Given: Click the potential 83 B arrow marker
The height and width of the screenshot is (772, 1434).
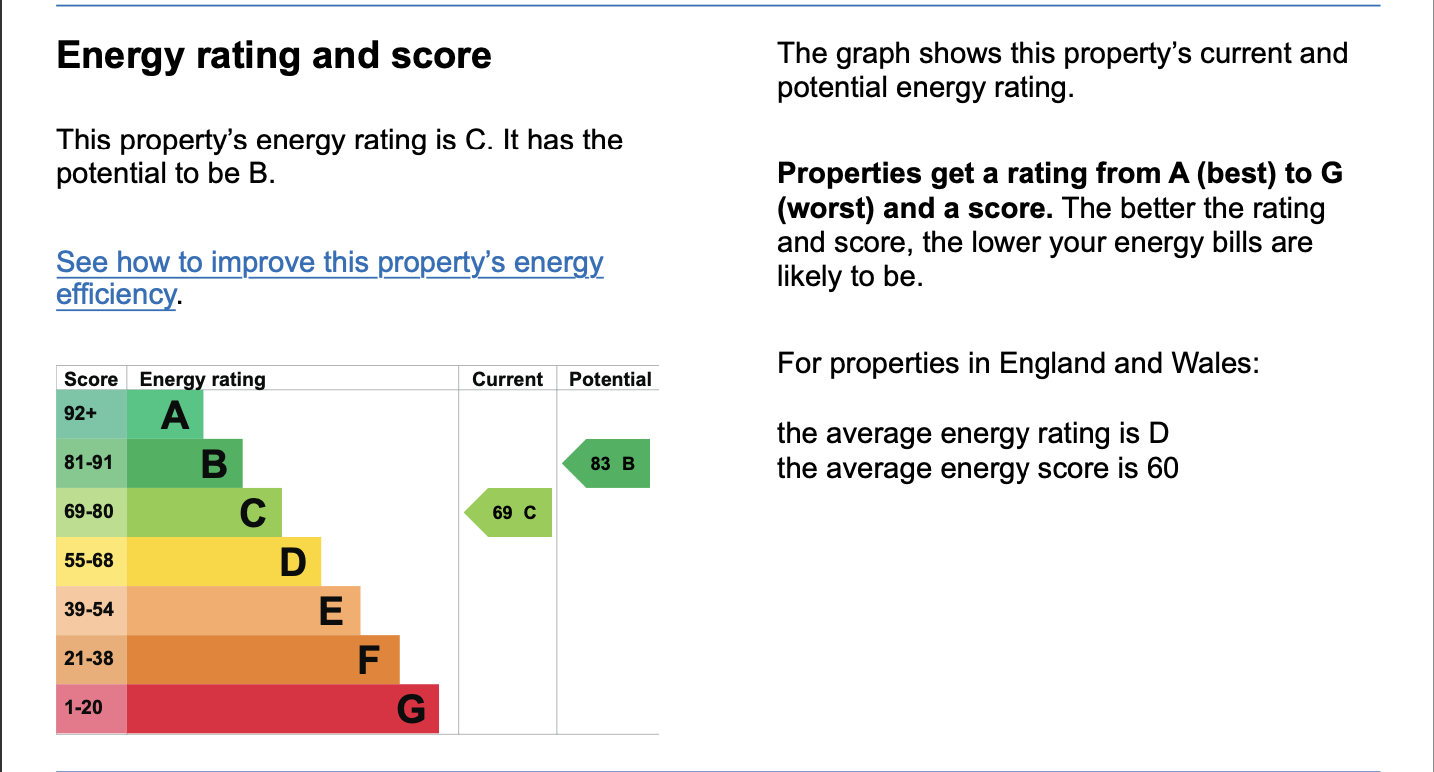Looking at the screenshot, I should (608, 463).
